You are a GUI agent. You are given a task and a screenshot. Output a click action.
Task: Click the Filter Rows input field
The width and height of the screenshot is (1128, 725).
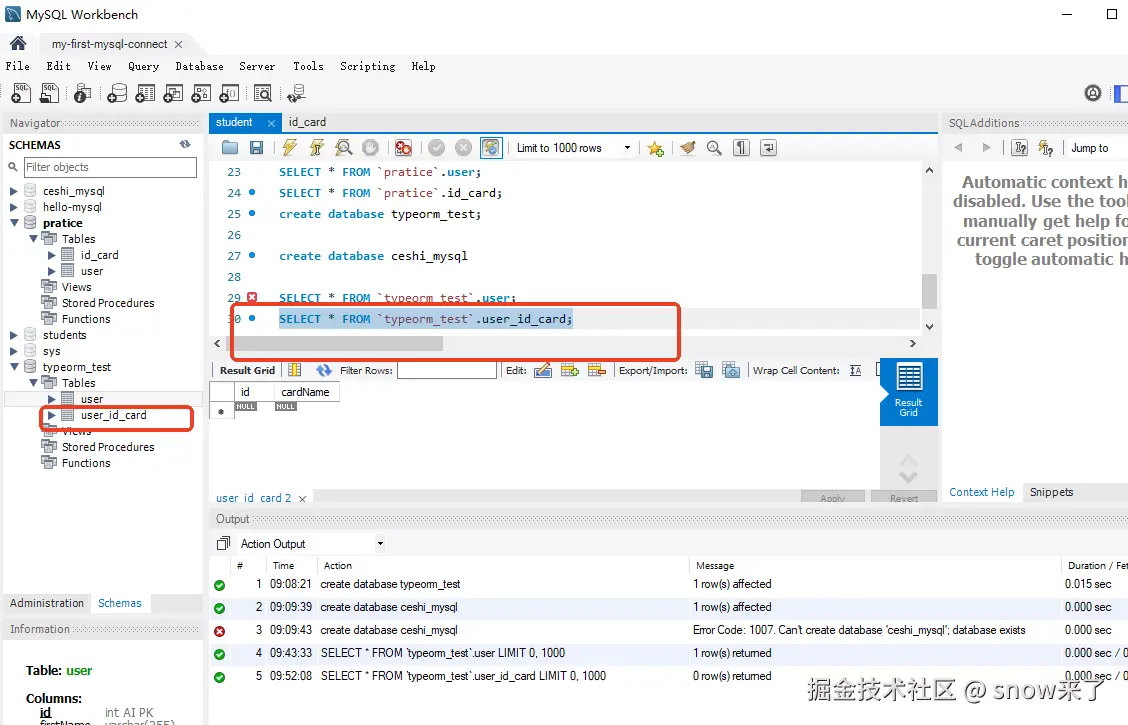coord(447,370)
